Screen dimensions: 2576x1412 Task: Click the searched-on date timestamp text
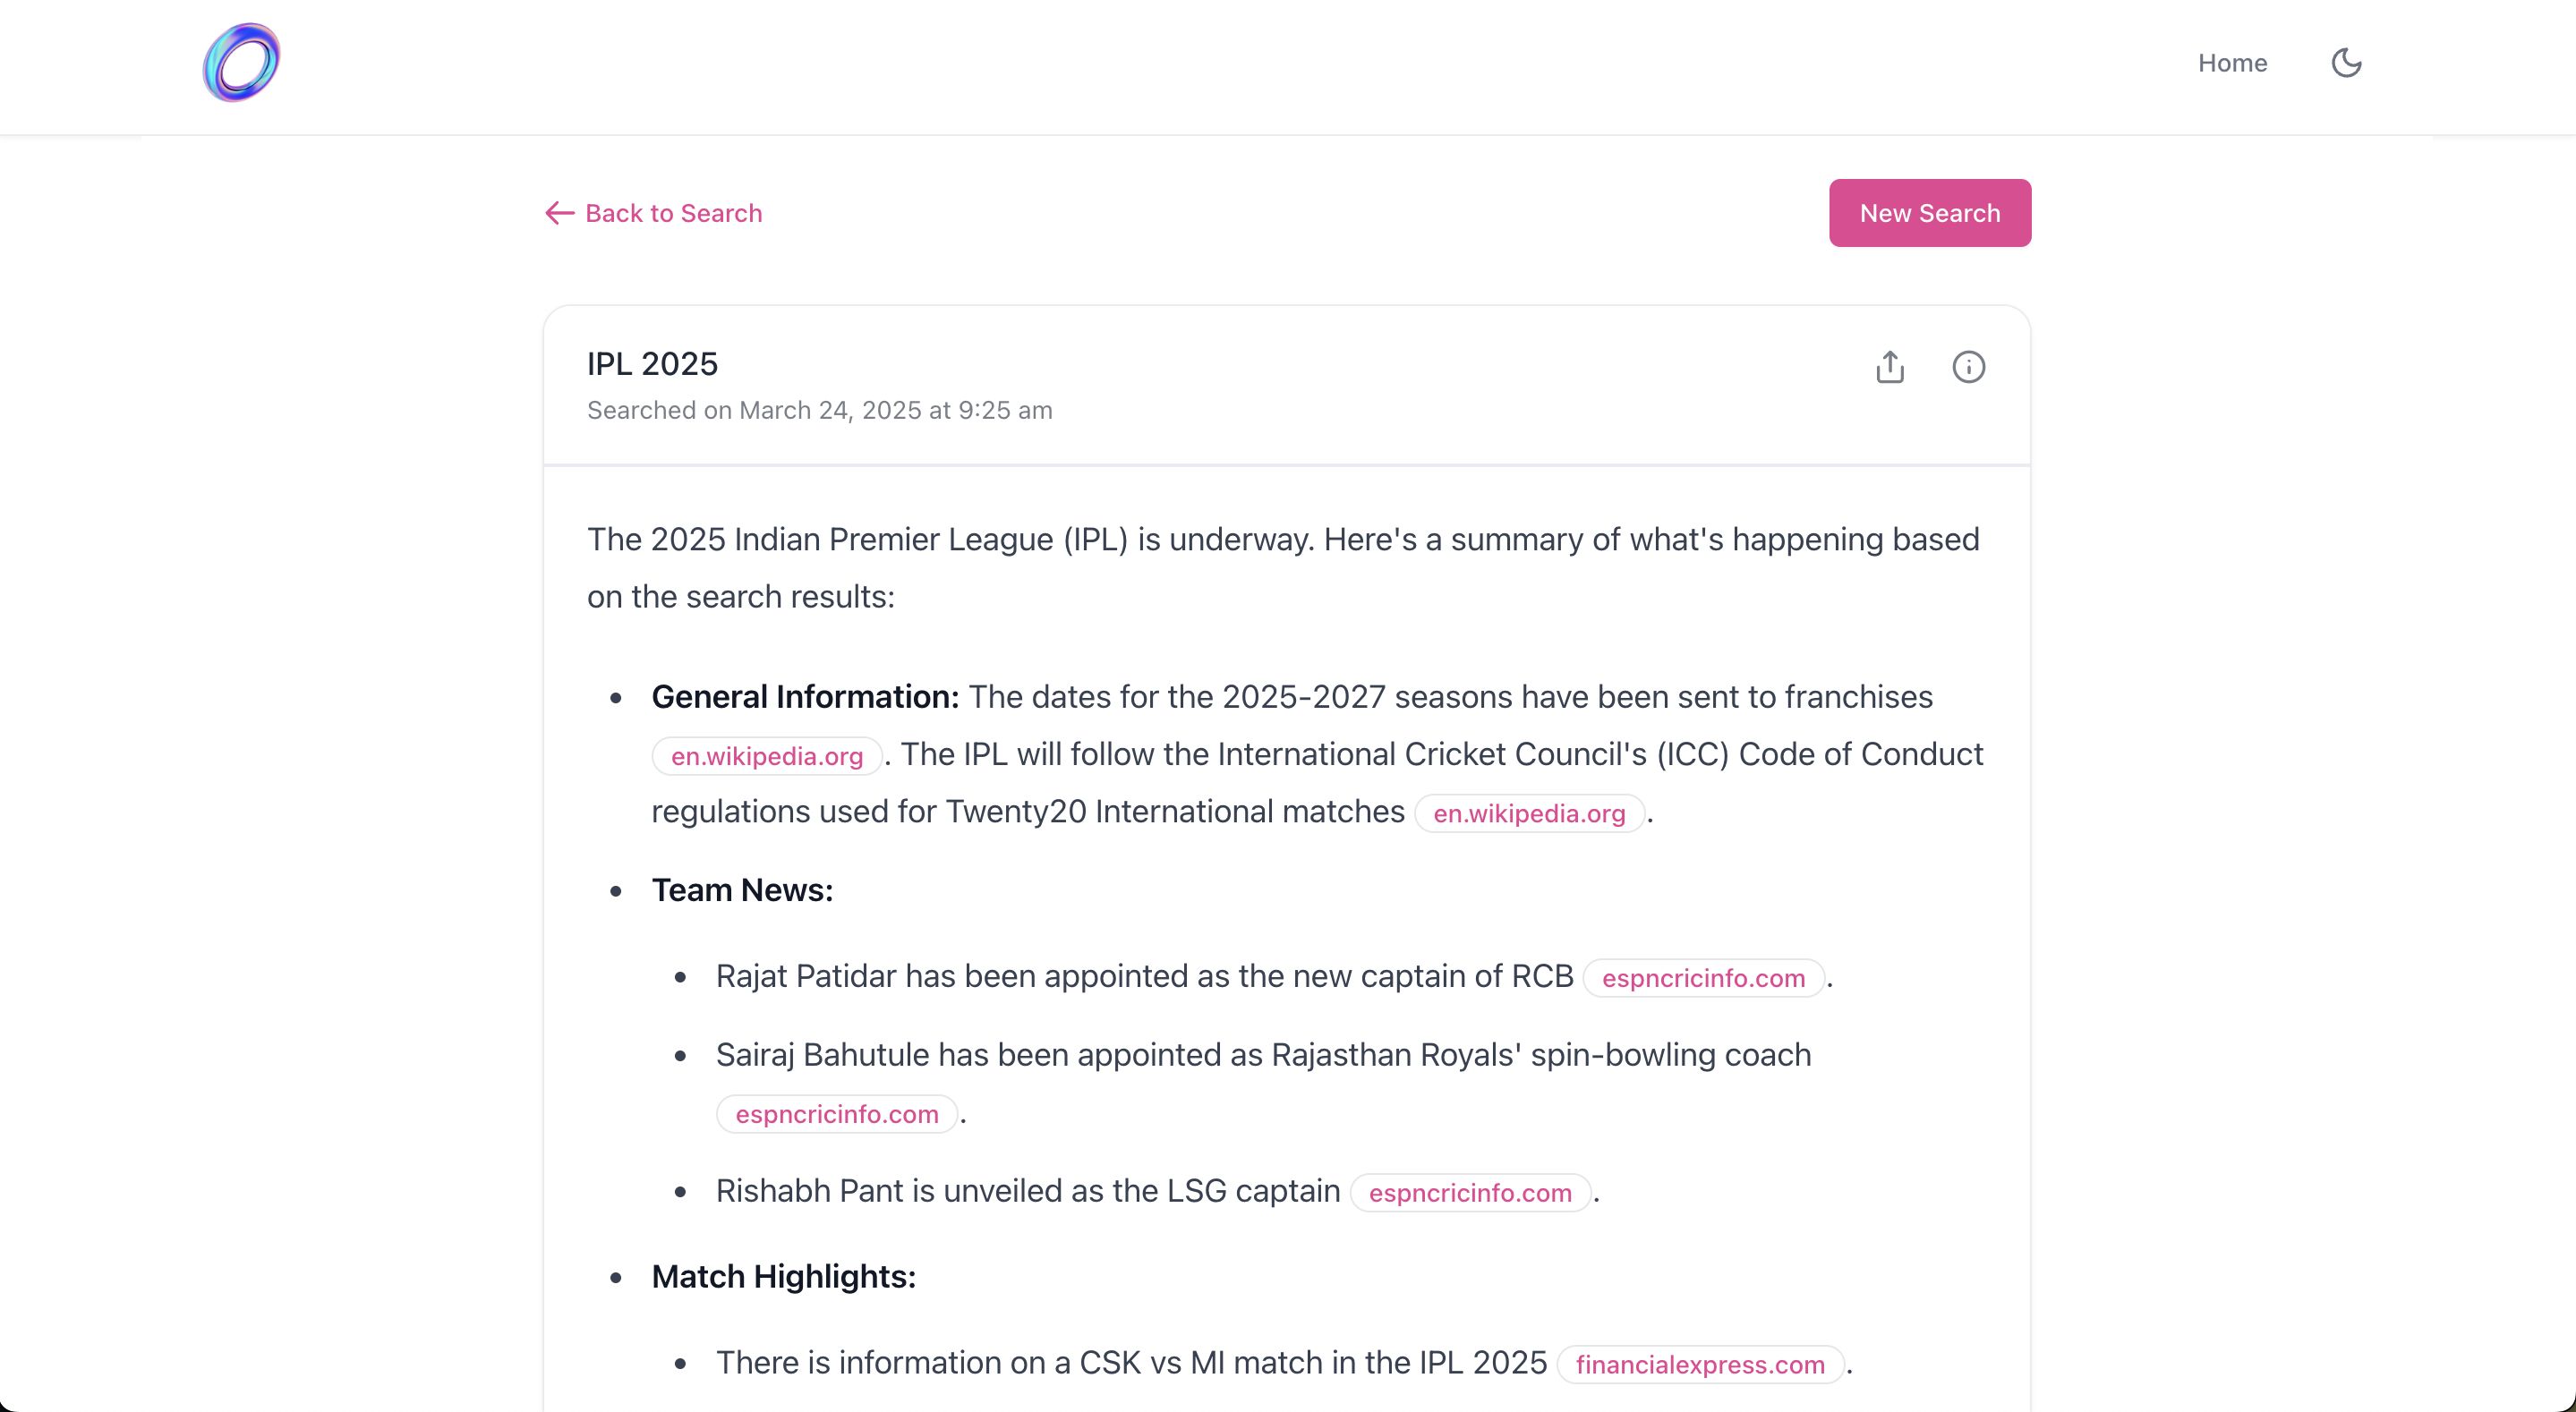[x=819, y=410]
